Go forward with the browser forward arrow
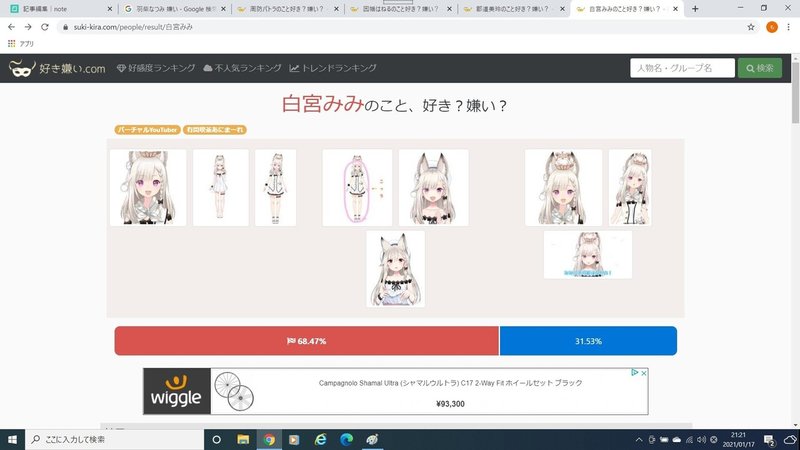This screenshot has height=450, width=800. coord(28,27)
